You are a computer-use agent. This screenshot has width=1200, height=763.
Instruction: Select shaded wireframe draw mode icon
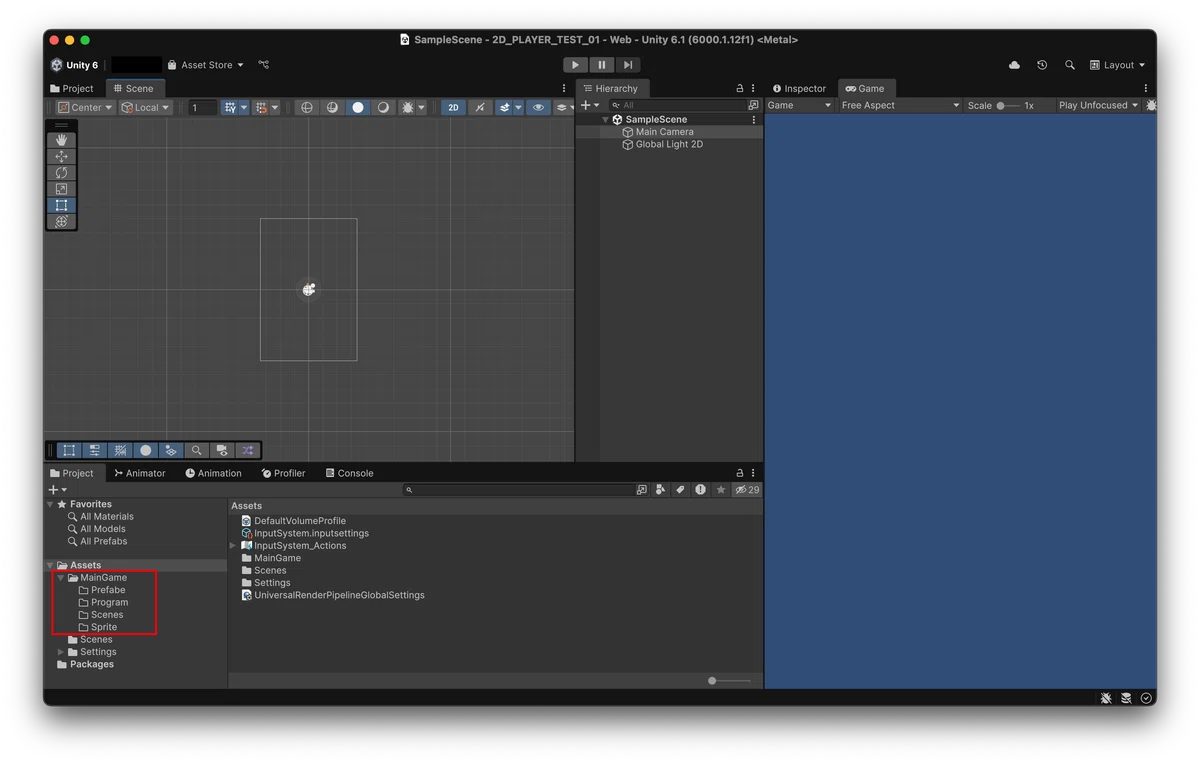(x=332, y=107)
